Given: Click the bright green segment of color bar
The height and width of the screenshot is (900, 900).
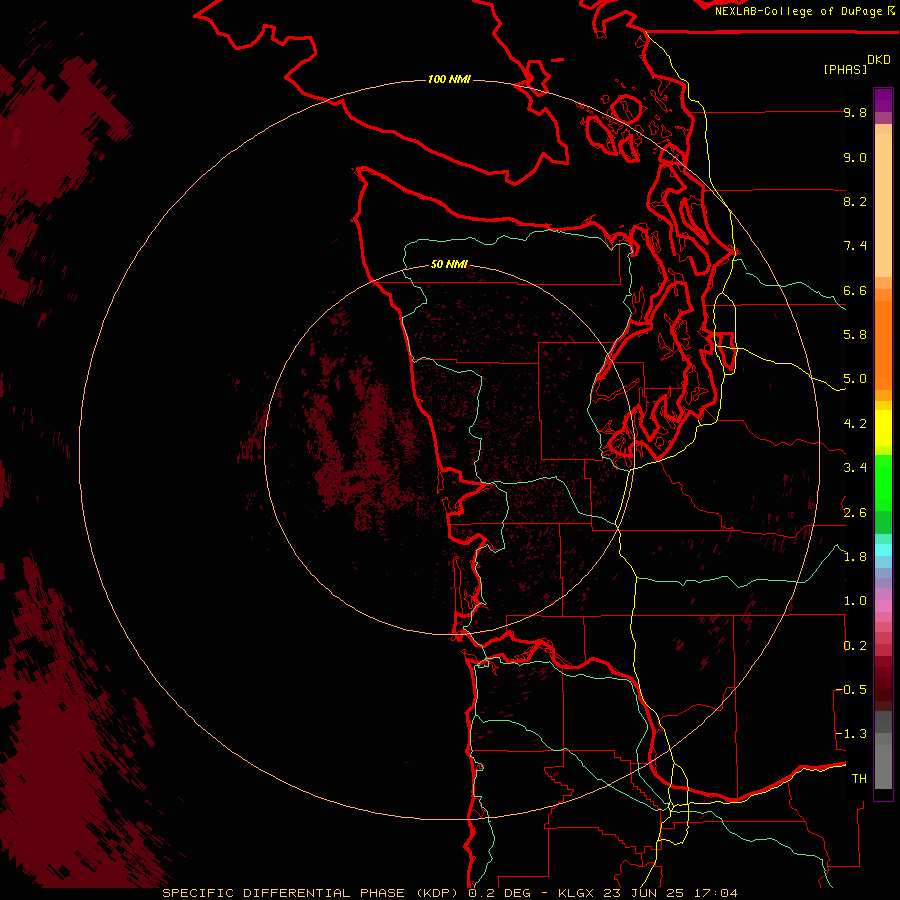Looking at the screenshot, I should tap(883, 484).
